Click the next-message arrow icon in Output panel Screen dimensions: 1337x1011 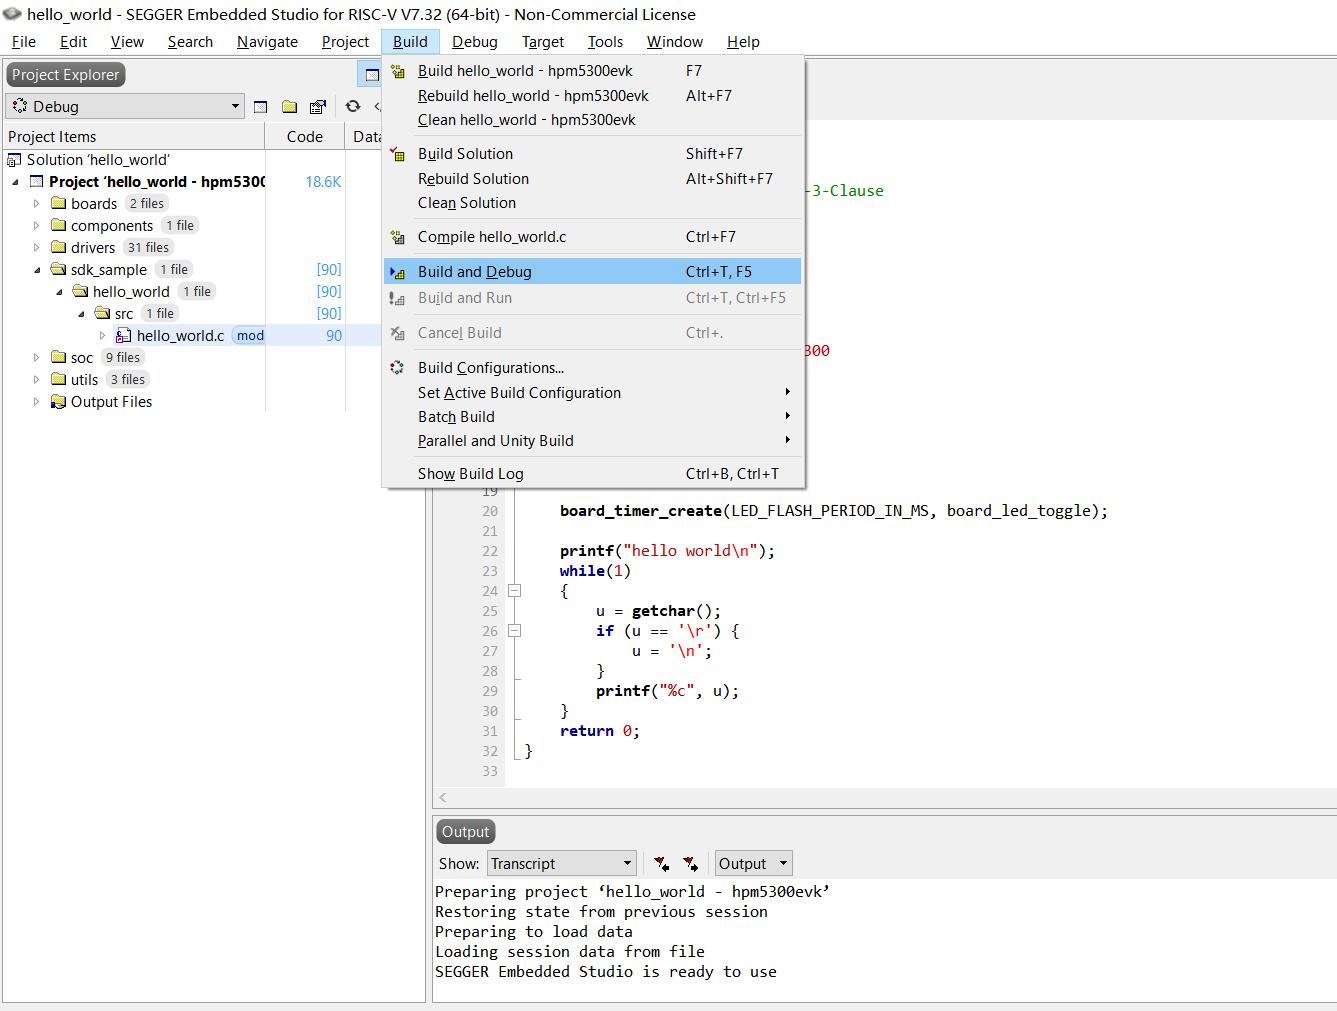pos(690,863)
